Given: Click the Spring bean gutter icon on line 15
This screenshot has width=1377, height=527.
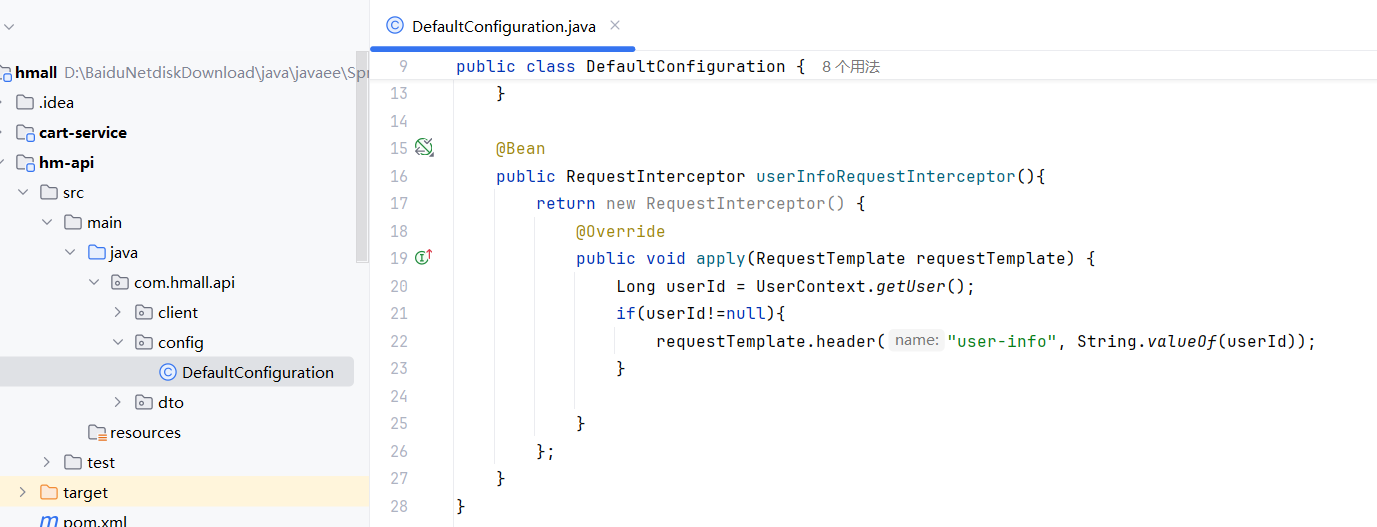Looking at the screenshot, I should [424, 148].
